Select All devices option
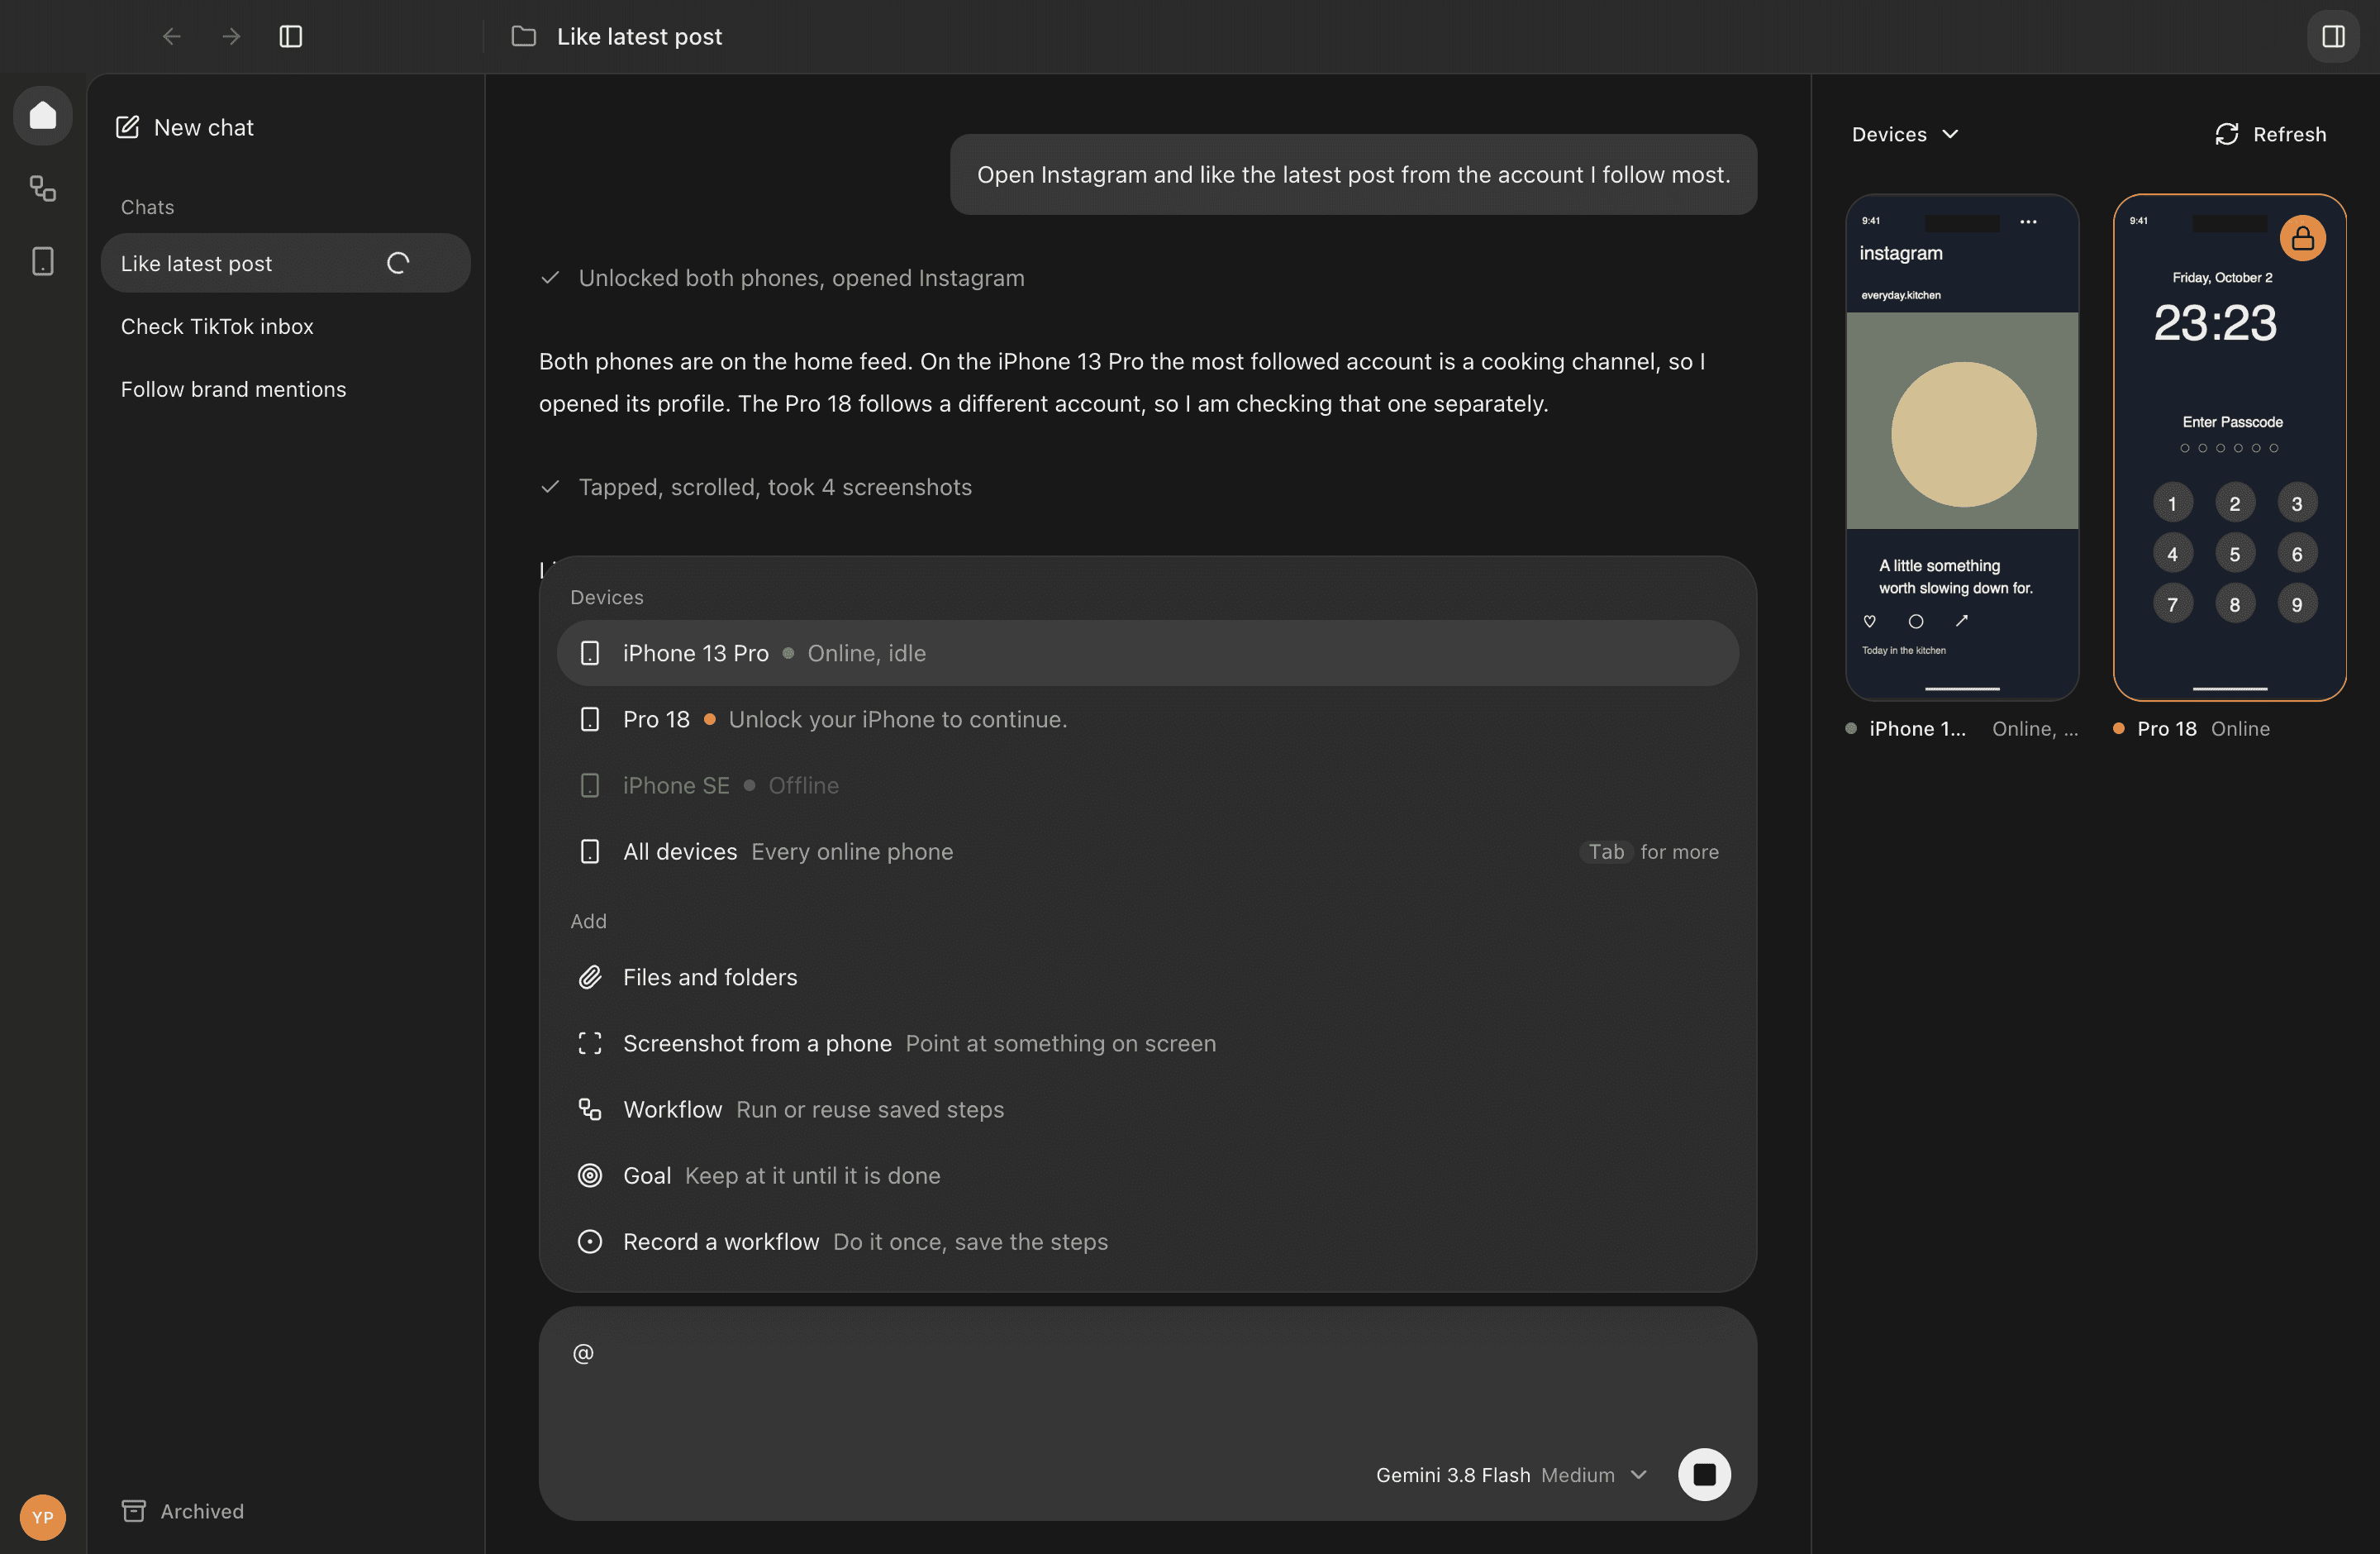2380x1554 pixels. pos(1147,851)
